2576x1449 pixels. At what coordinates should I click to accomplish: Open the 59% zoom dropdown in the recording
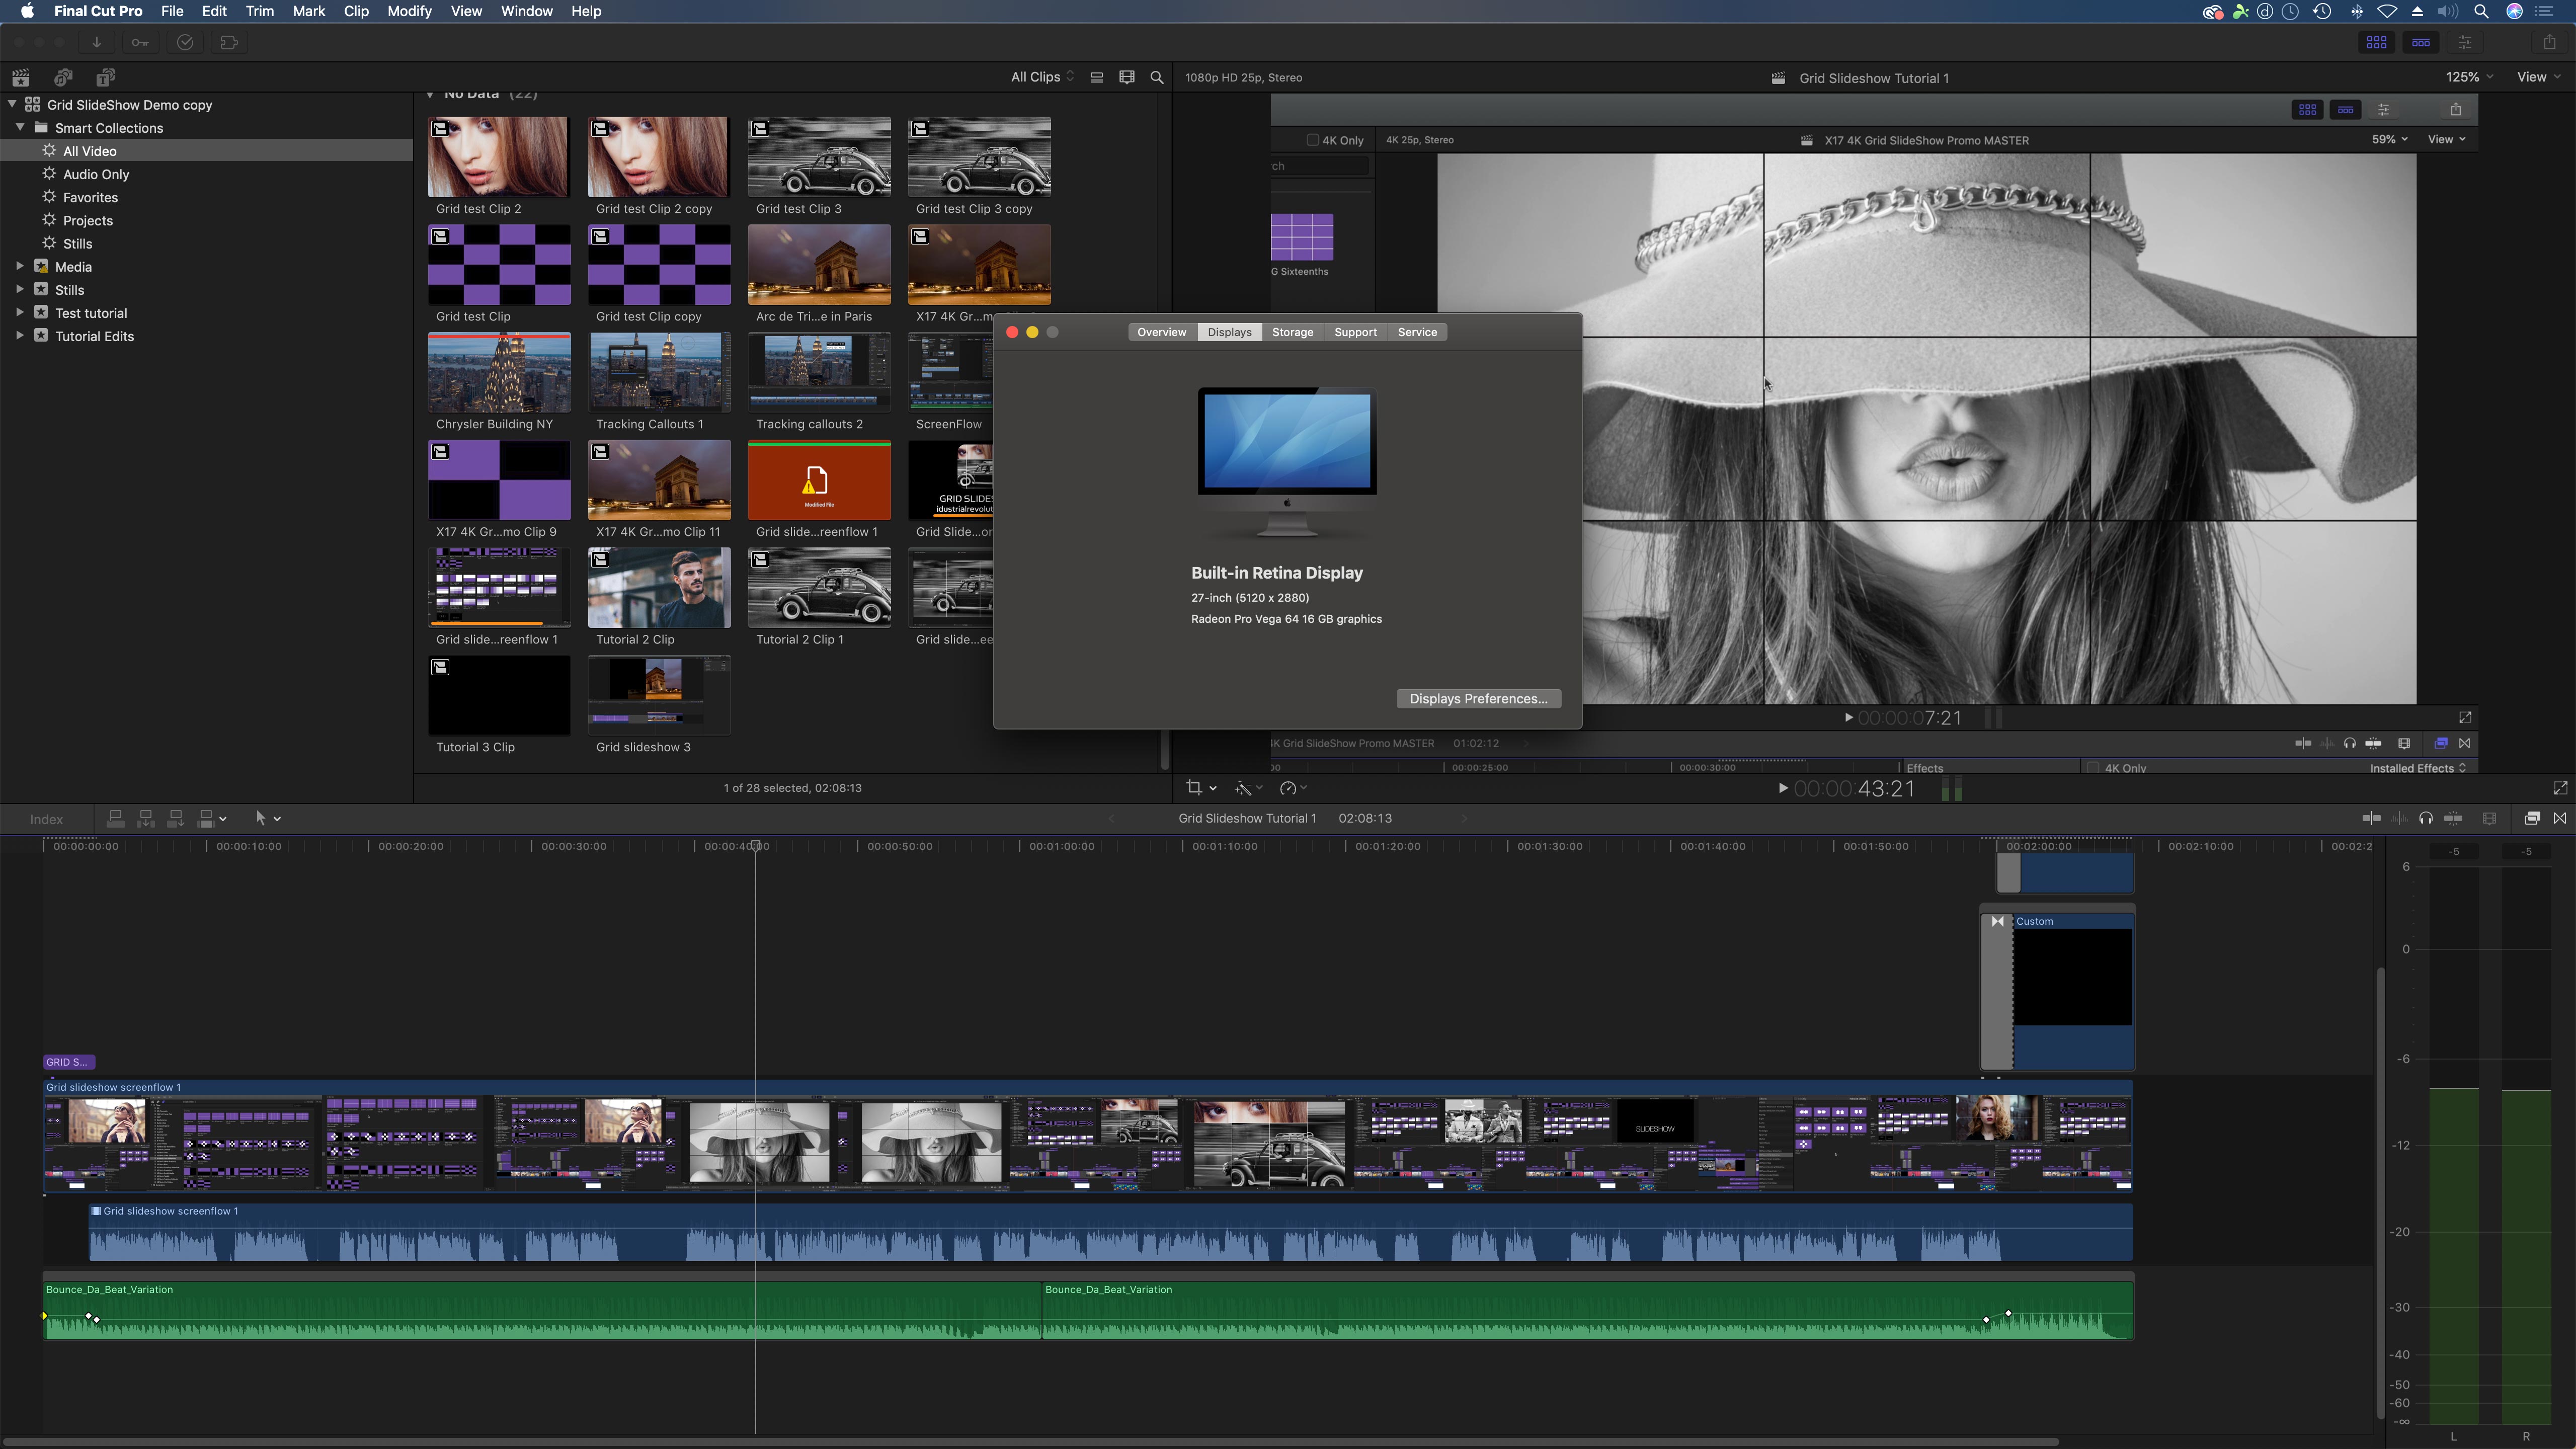click(x=2390, y=140)
